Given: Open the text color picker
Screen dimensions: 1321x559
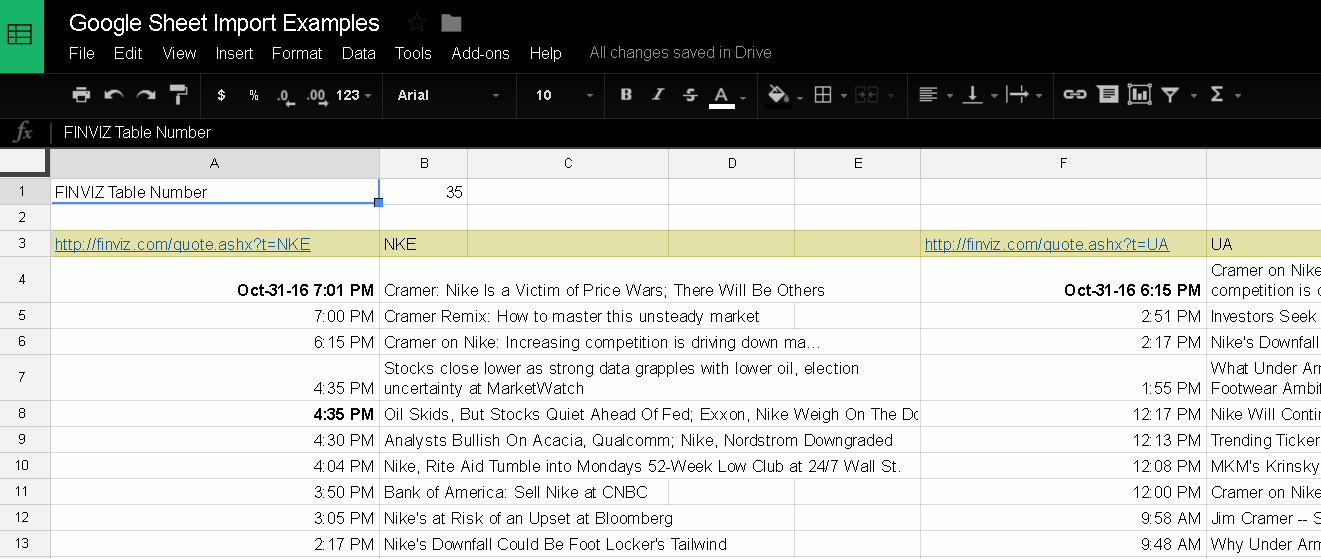Looking at the screenshot, I should click(x=727, y=95).
